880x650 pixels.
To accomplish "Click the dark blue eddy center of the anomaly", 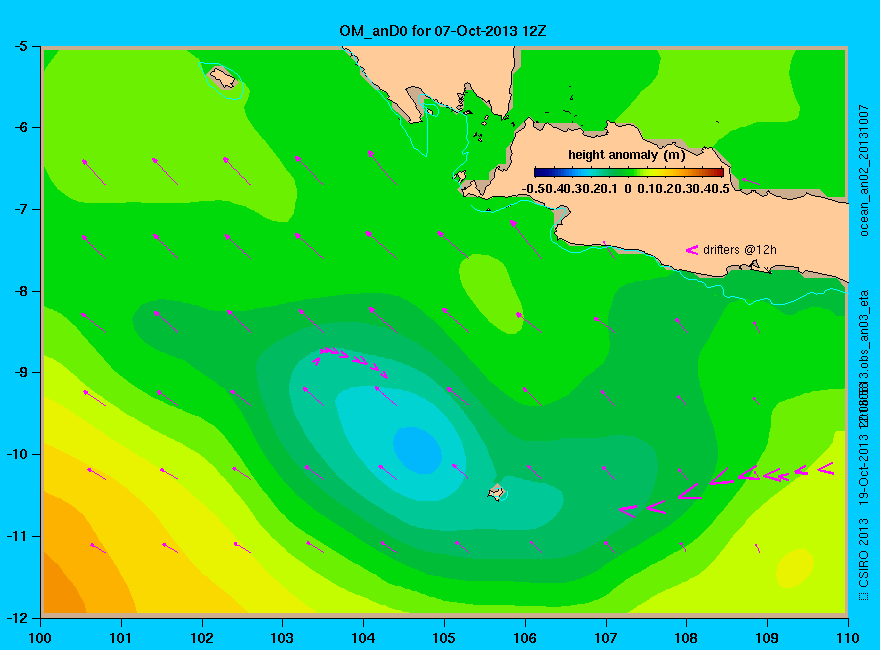I will (418, 450).
